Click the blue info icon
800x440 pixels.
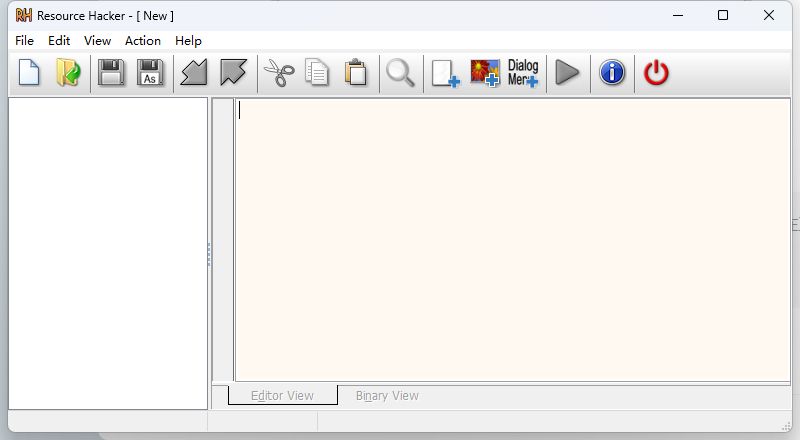click(612, 73)
